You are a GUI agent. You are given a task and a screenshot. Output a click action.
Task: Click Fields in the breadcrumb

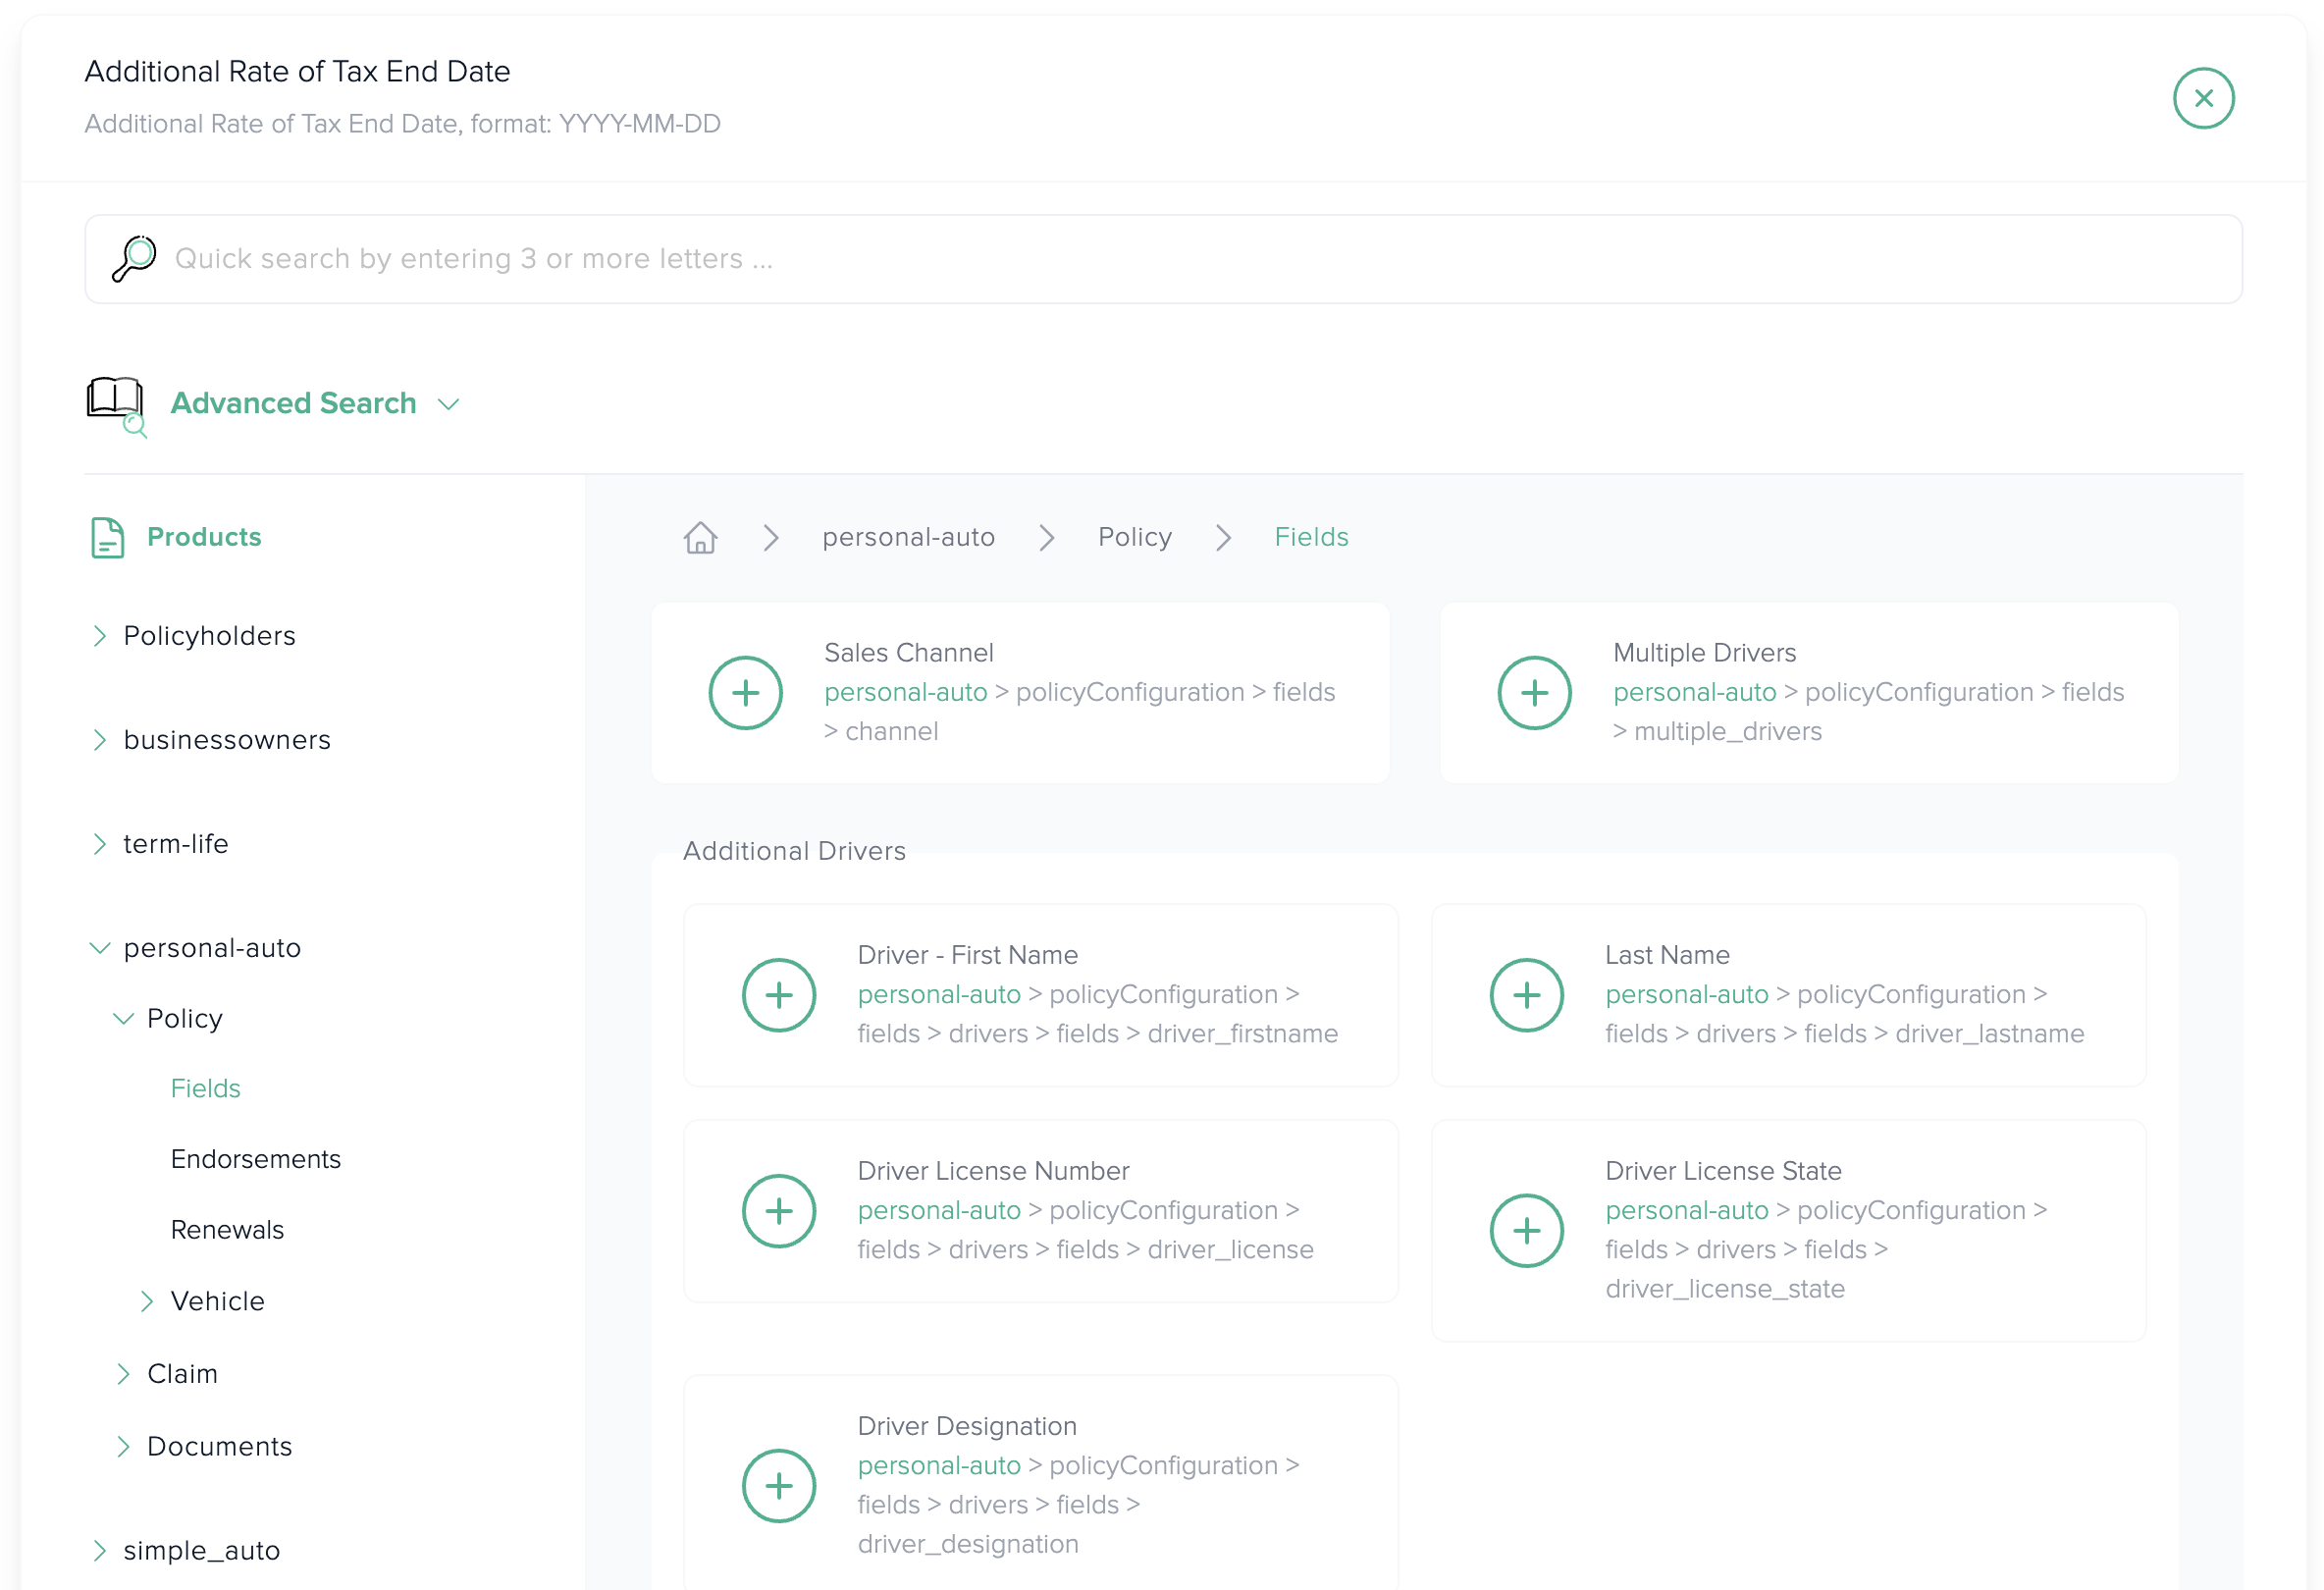pos(1311,537)
